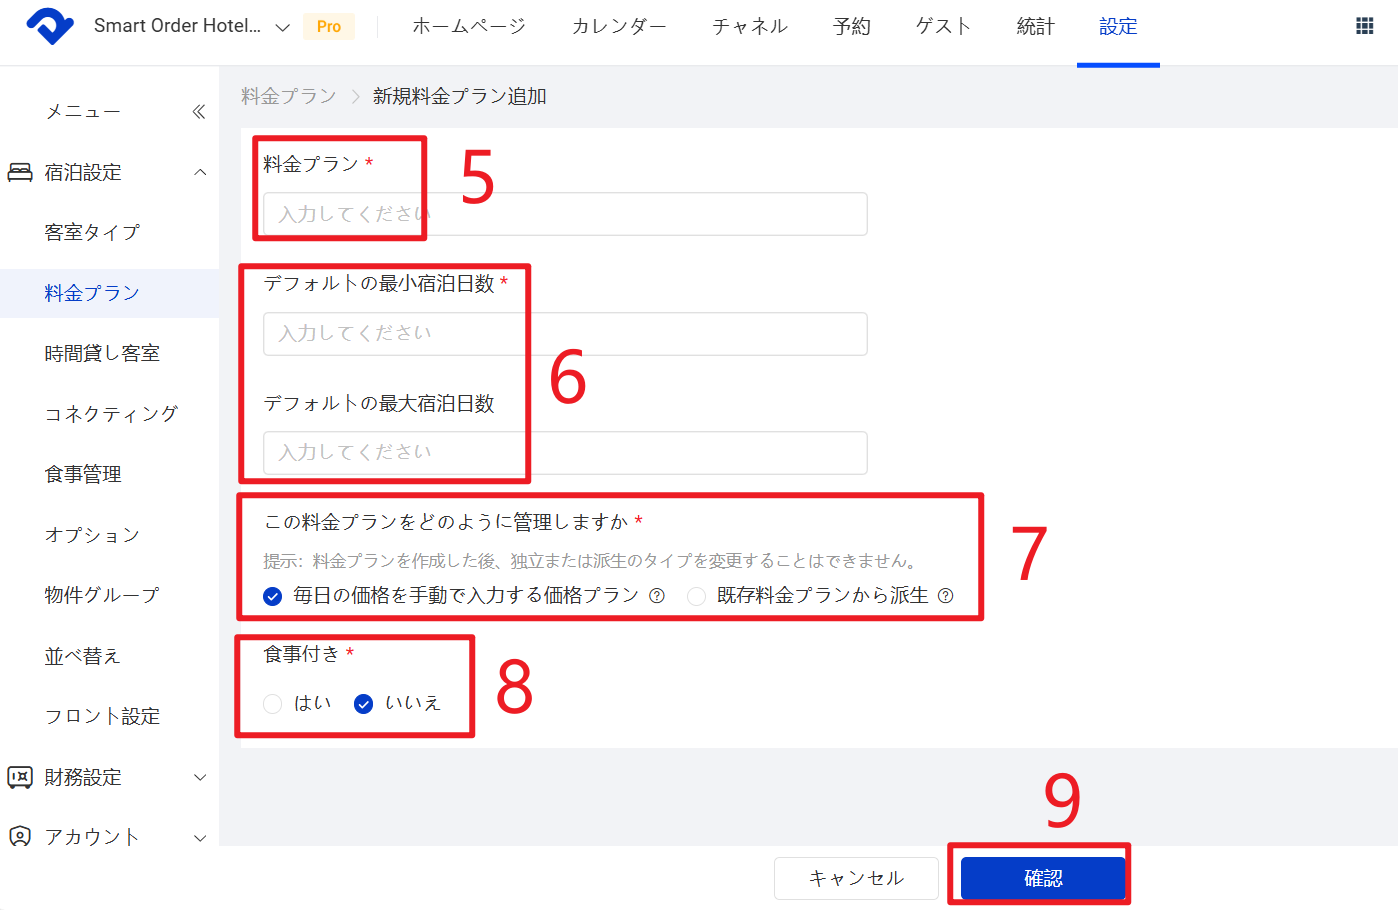Select いいえ for 食事付き
1398x910 pixels.
click(364, 704)
